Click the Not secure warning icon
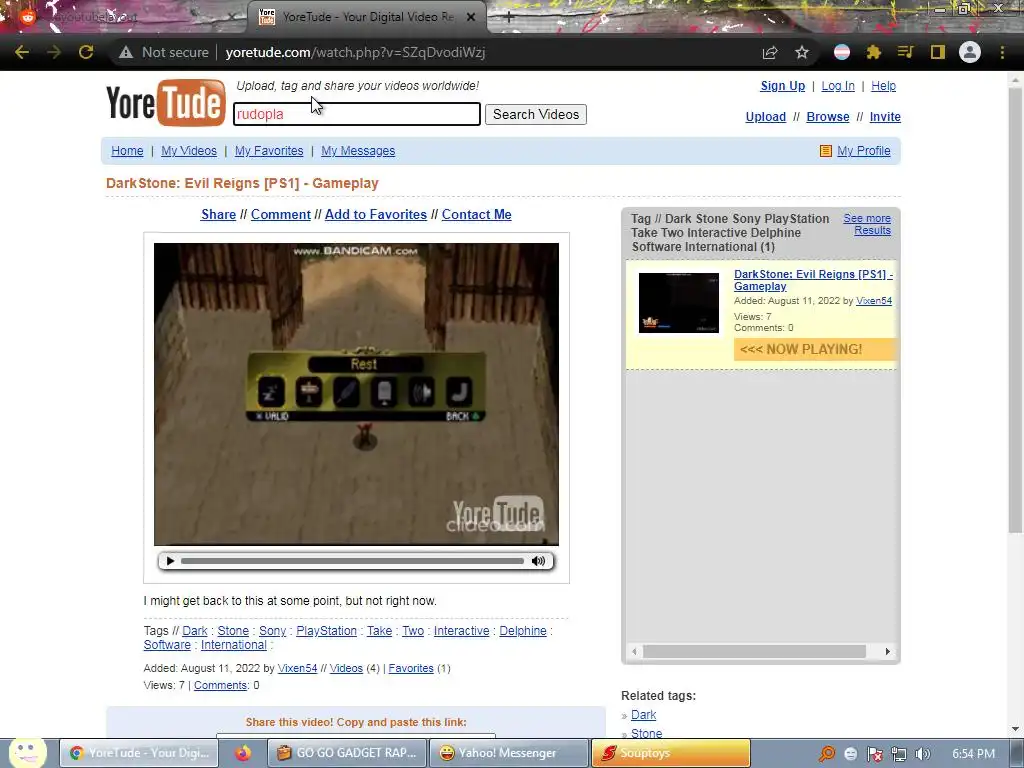 [126, 52]
